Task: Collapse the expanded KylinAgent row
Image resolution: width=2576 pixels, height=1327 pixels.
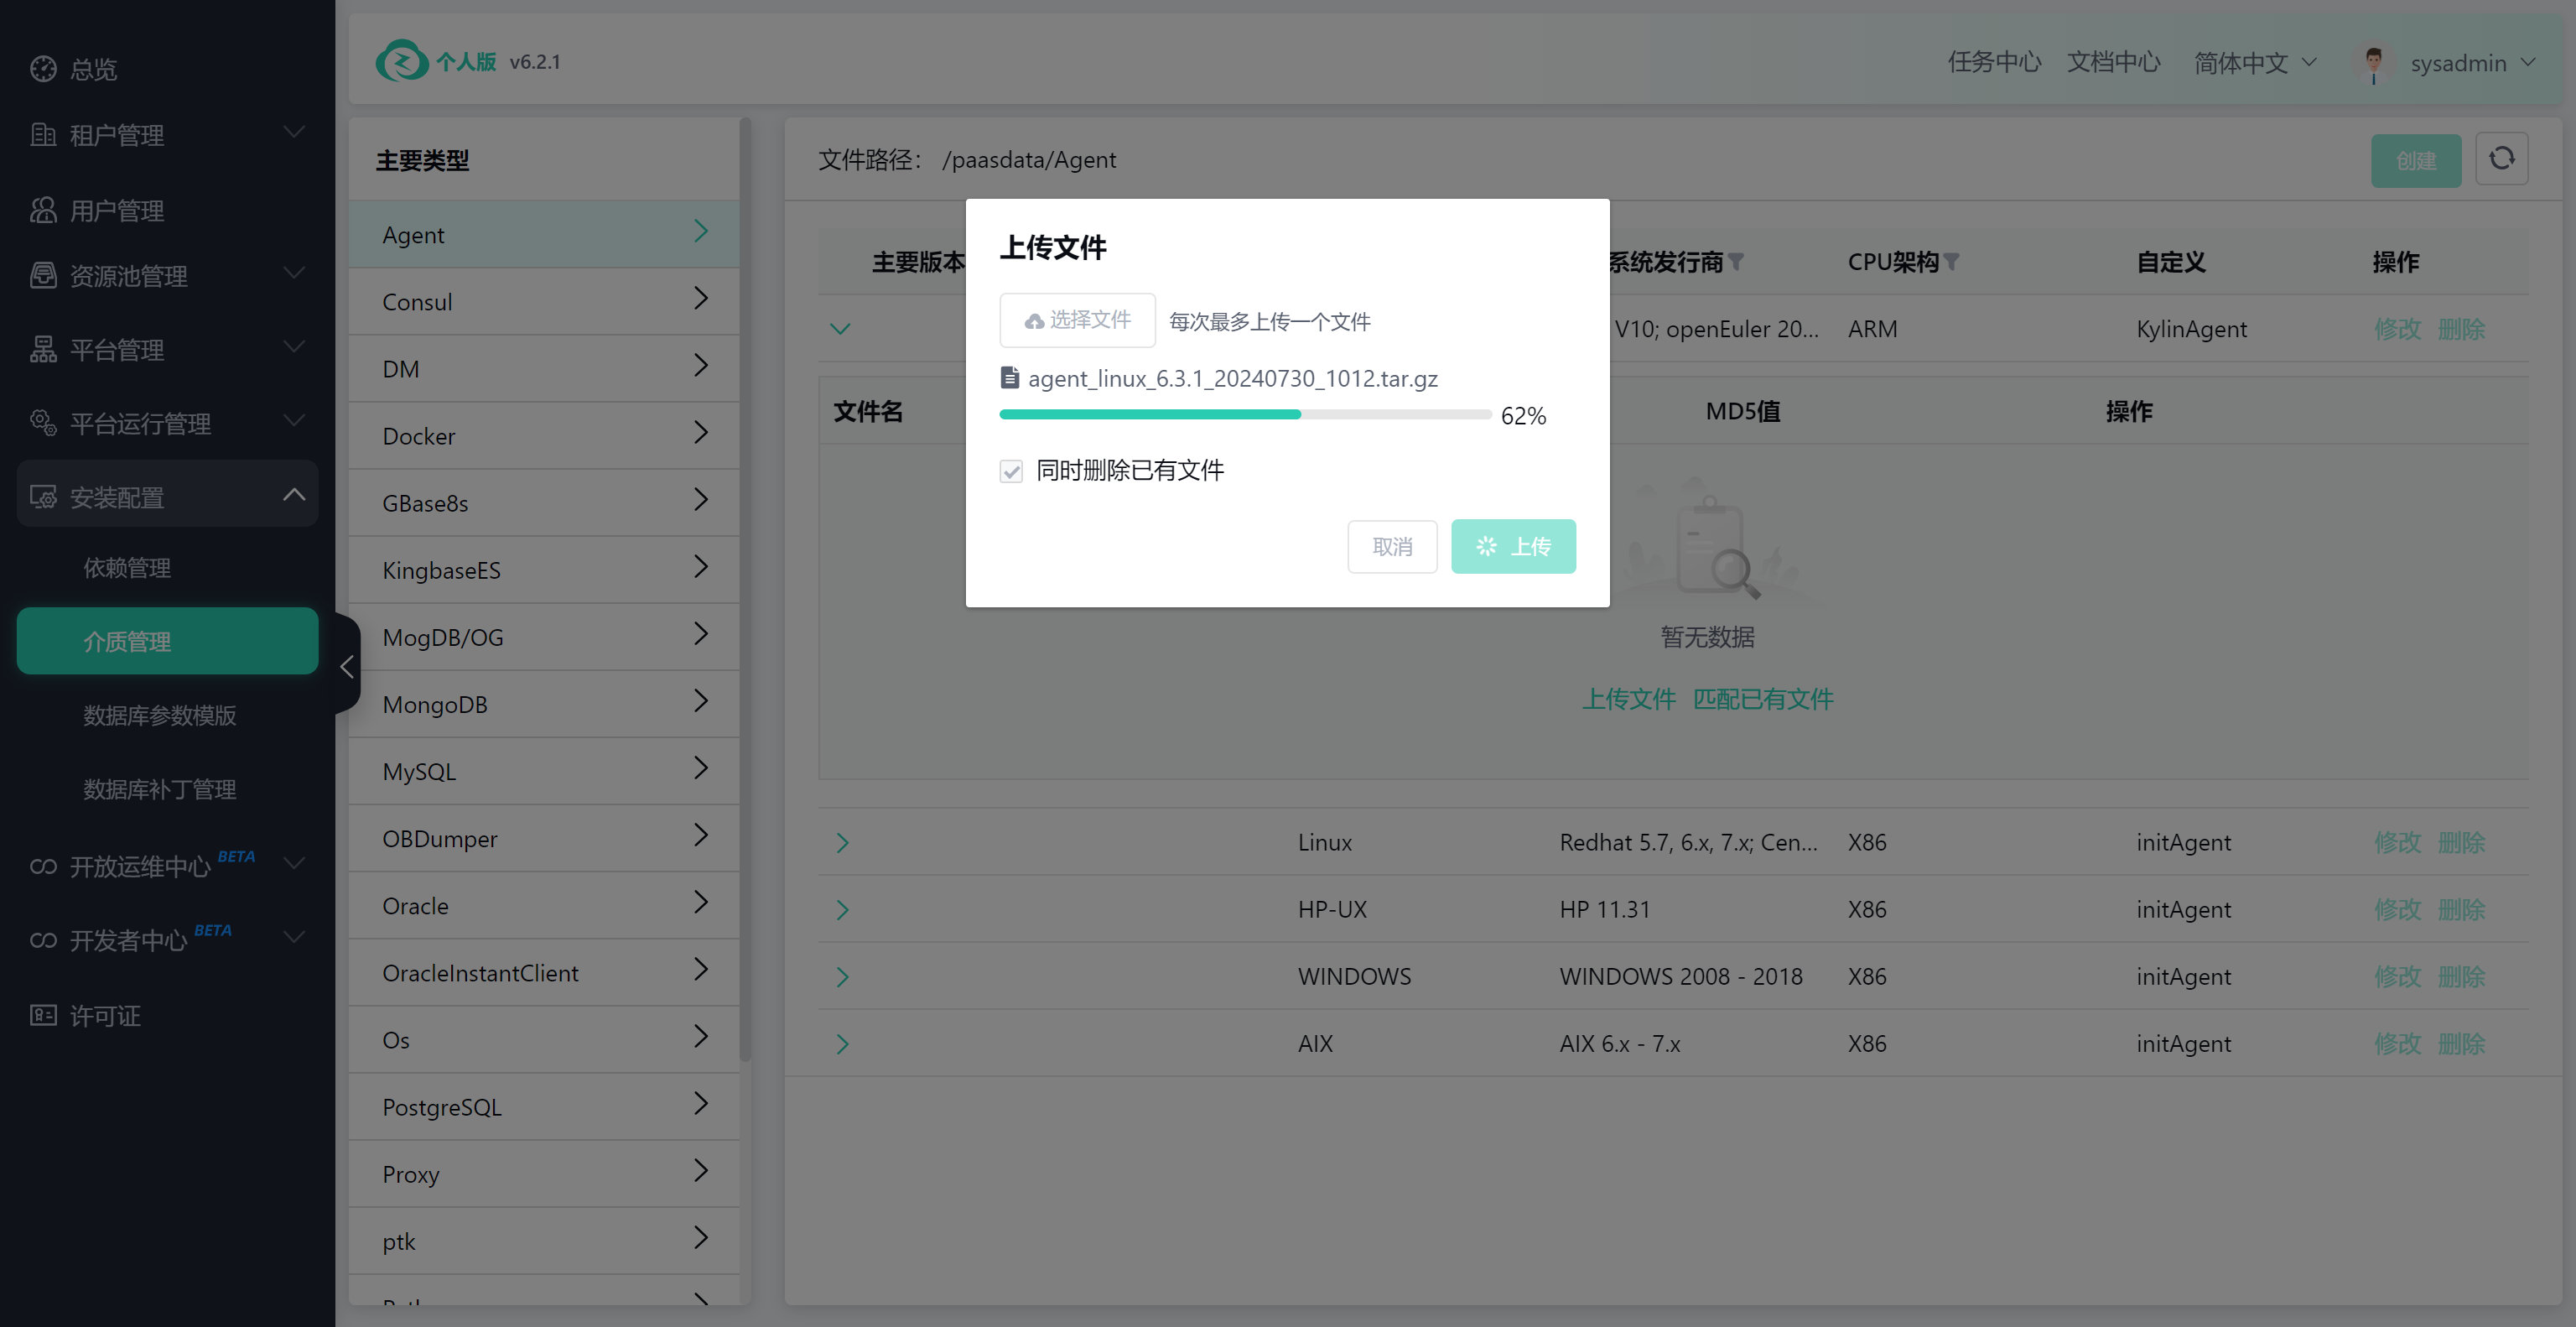Action: [x=840, y=328]
